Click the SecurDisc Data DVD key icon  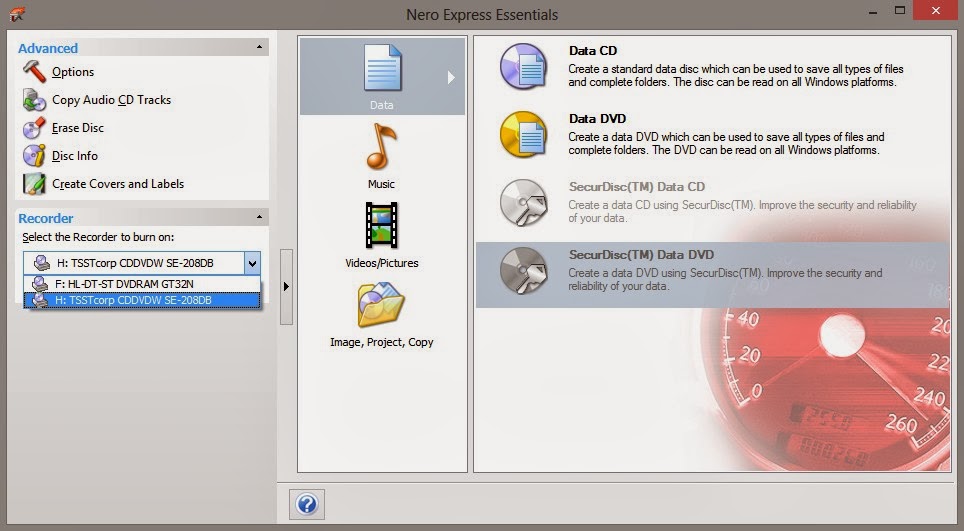pos(523,271)
